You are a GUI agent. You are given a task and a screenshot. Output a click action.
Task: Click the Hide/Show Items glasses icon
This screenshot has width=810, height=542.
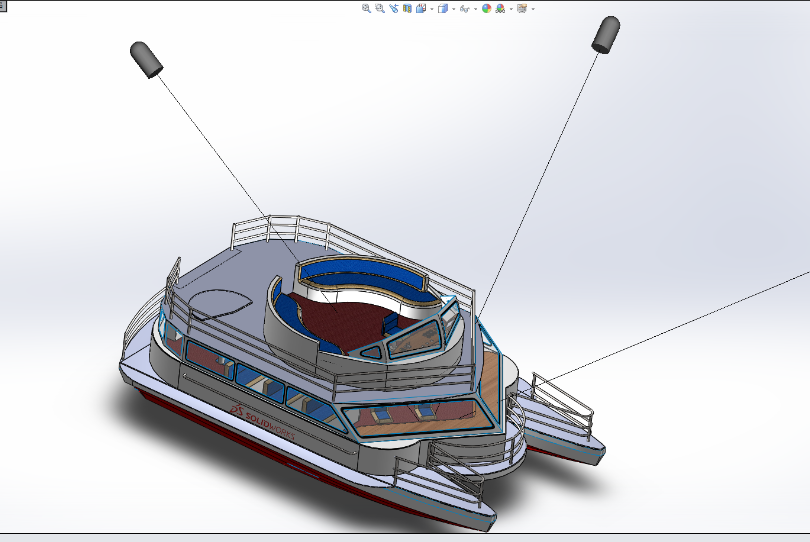tap(465, 9)
